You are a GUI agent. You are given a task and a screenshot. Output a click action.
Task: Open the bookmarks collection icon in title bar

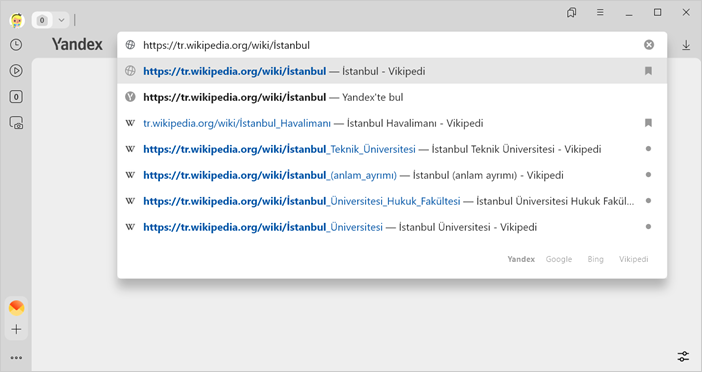pos(572,13)
